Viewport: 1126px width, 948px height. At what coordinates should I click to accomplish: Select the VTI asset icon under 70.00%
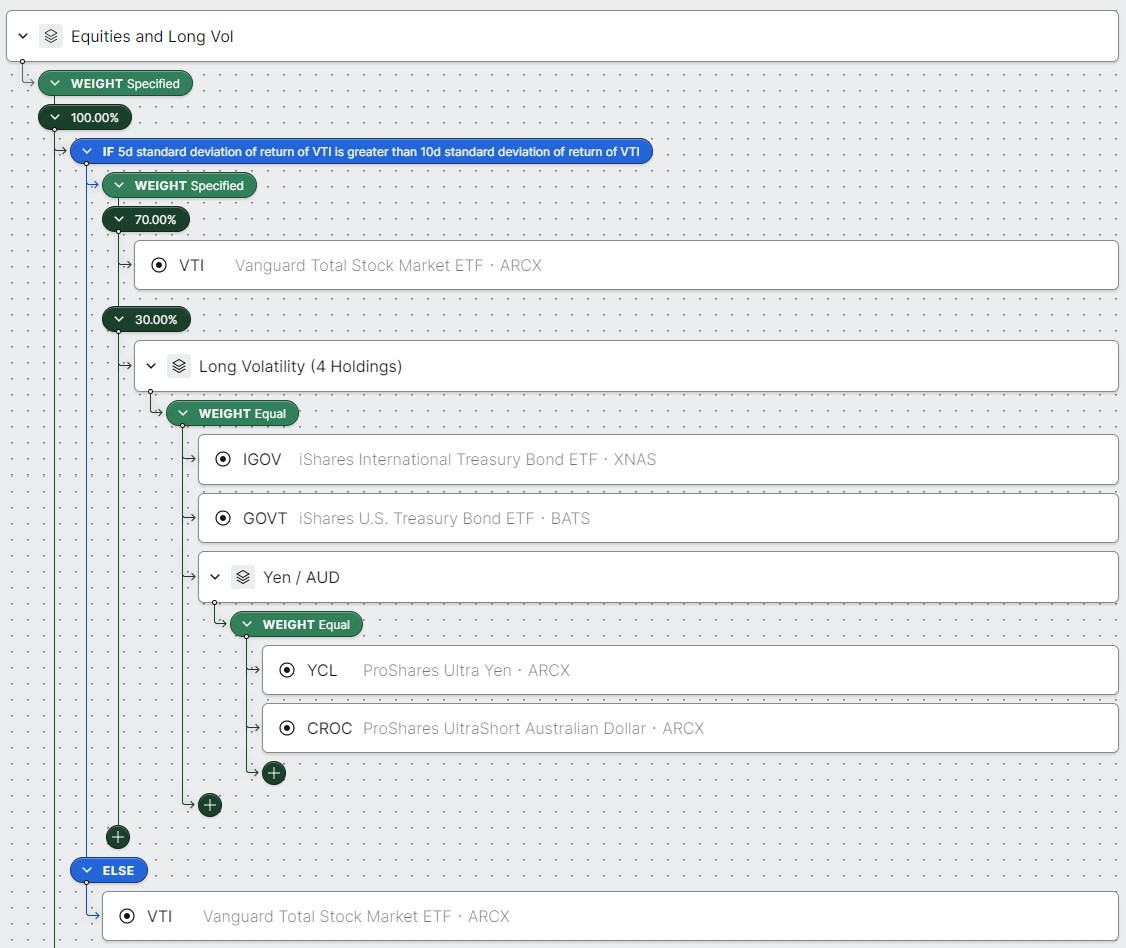pyautogui.click(x=159, y=265)
